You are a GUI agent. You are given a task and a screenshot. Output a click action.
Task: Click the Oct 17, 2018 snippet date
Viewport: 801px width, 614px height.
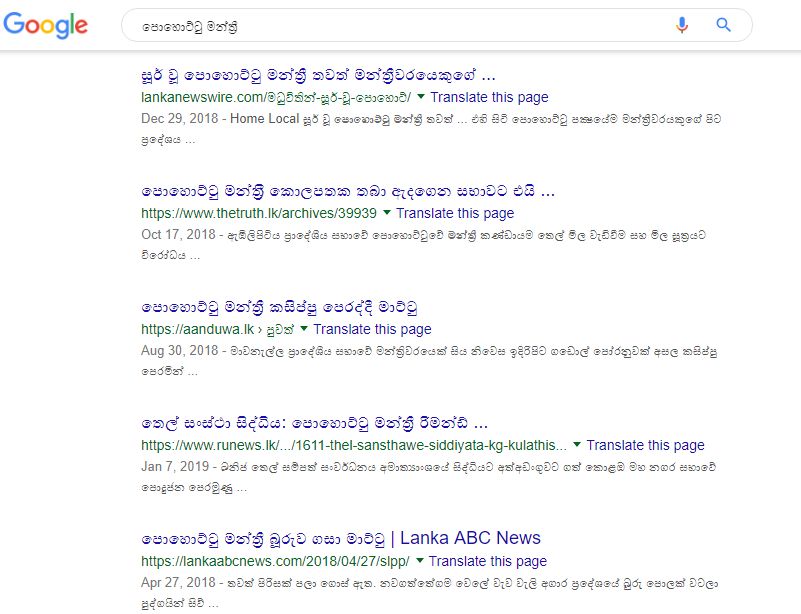[178, 234]
